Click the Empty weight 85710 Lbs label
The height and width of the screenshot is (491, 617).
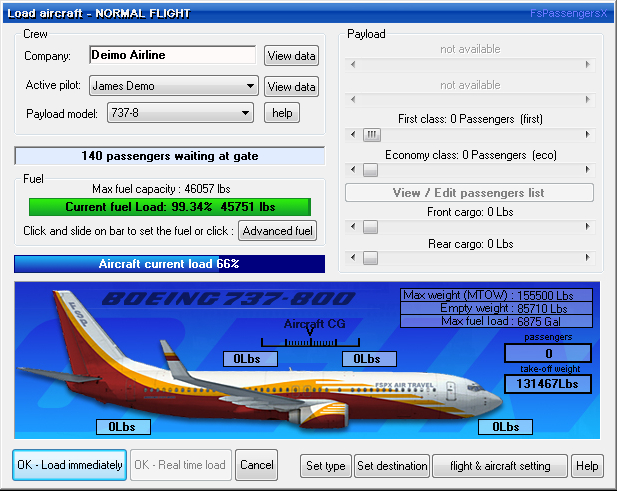coord(497,308)
